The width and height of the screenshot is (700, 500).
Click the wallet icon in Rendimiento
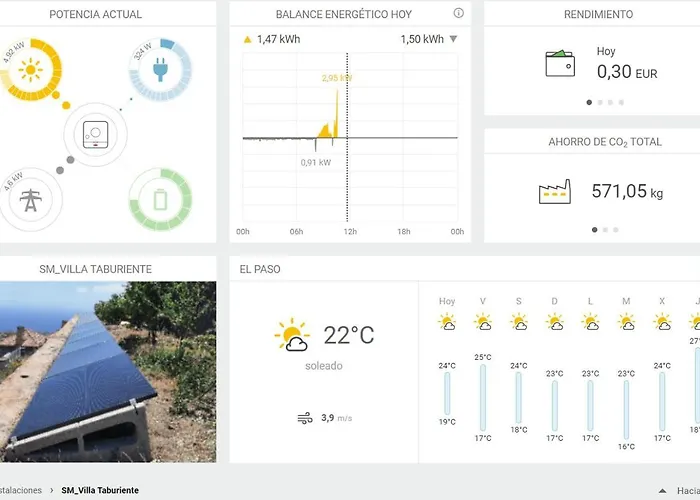pyautogui.click(x=560, y=63)
